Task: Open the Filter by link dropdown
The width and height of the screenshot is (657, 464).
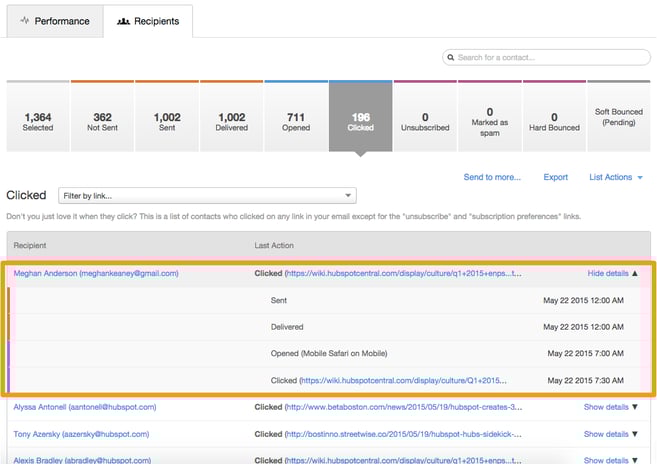Action: tap(208, 196)
